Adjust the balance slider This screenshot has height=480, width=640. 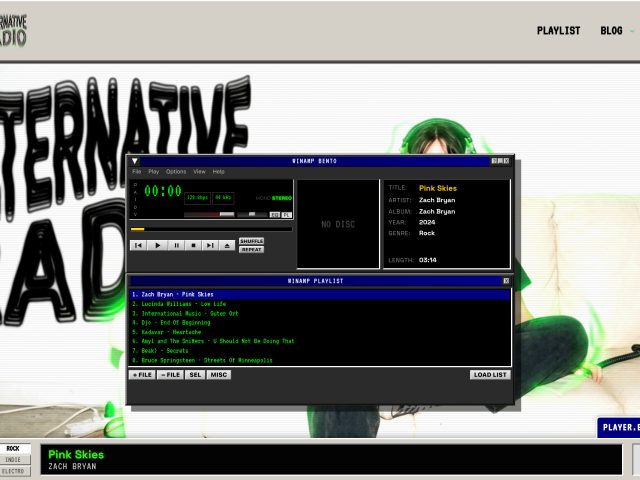[252, 214]
